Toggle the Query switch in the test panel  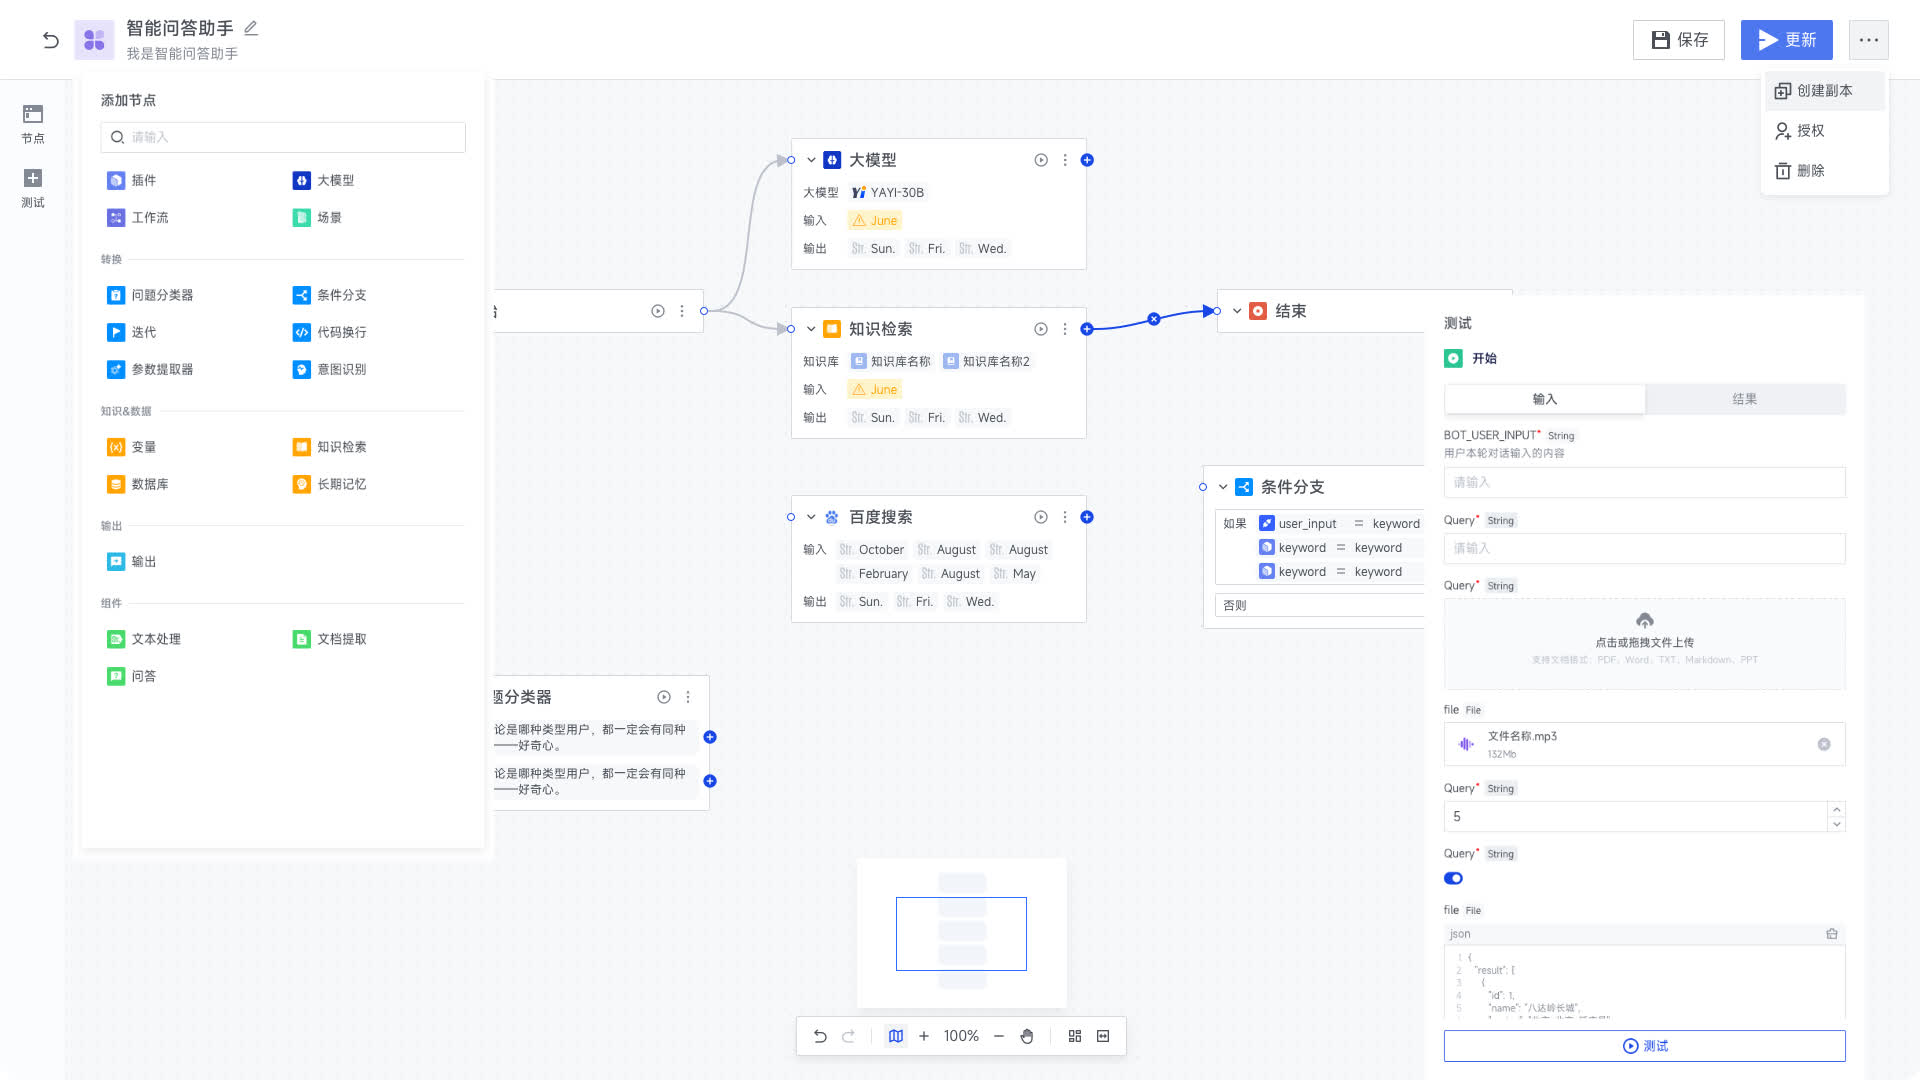pos(1453,878)
